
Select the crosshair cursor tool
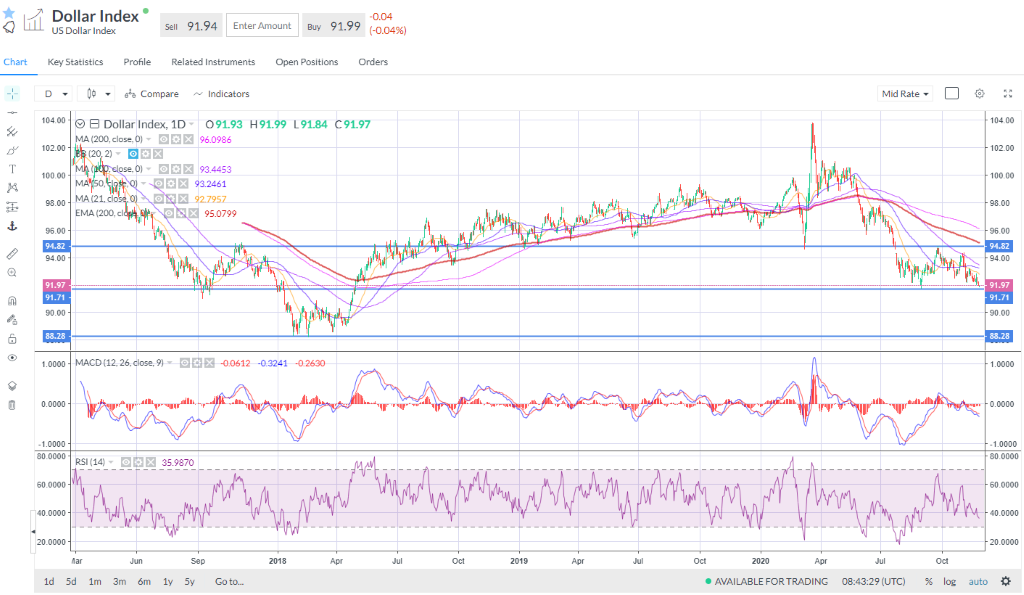[x=12, y=93]
